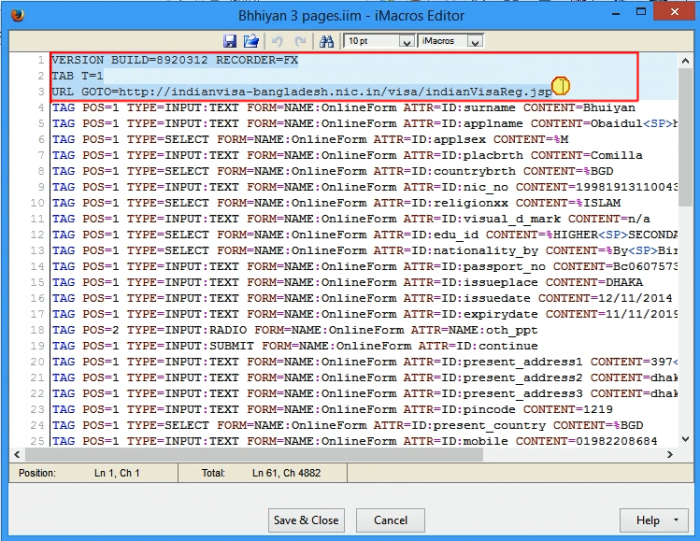
Task: Click the window title 'Bhhiyan 3 pages.iim'
Action: click(300, 16)
